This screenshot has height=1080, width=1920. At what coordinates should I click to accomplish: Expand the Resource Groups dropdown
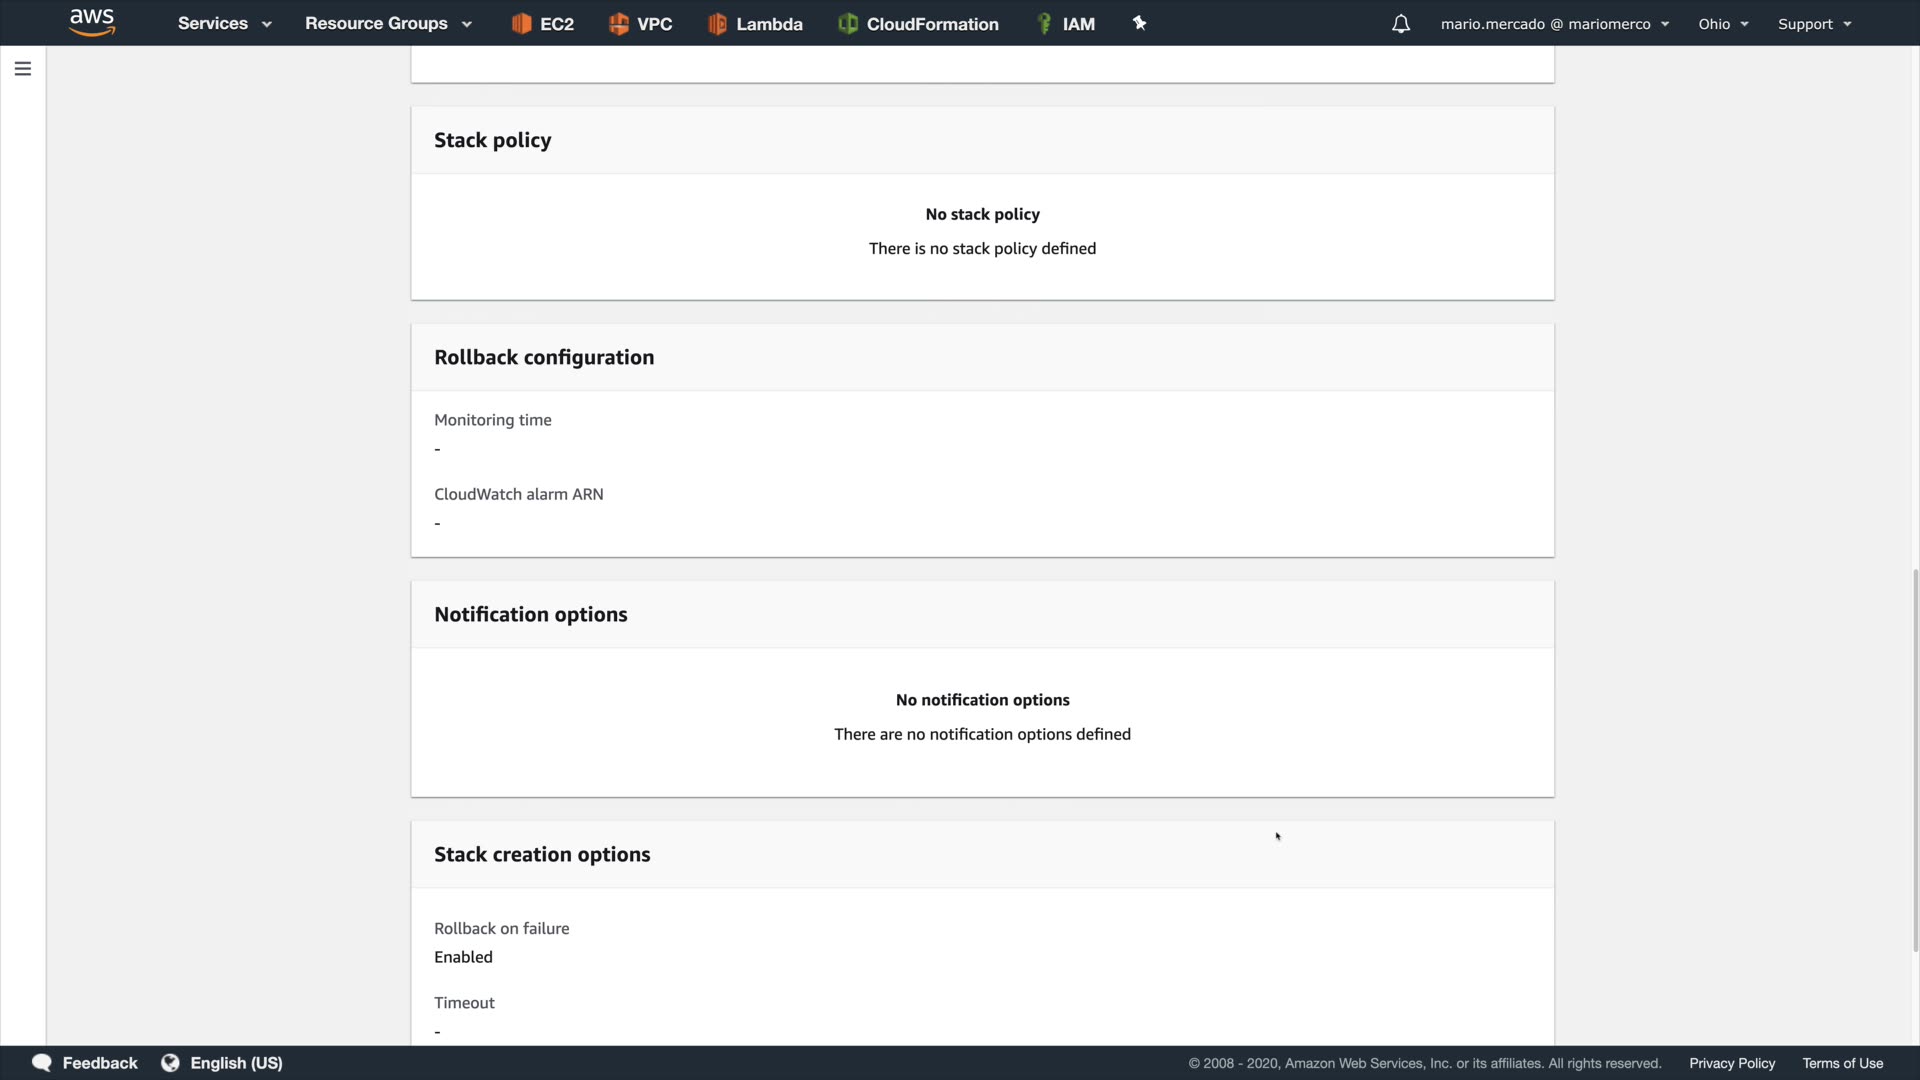[x=387, y=24]
